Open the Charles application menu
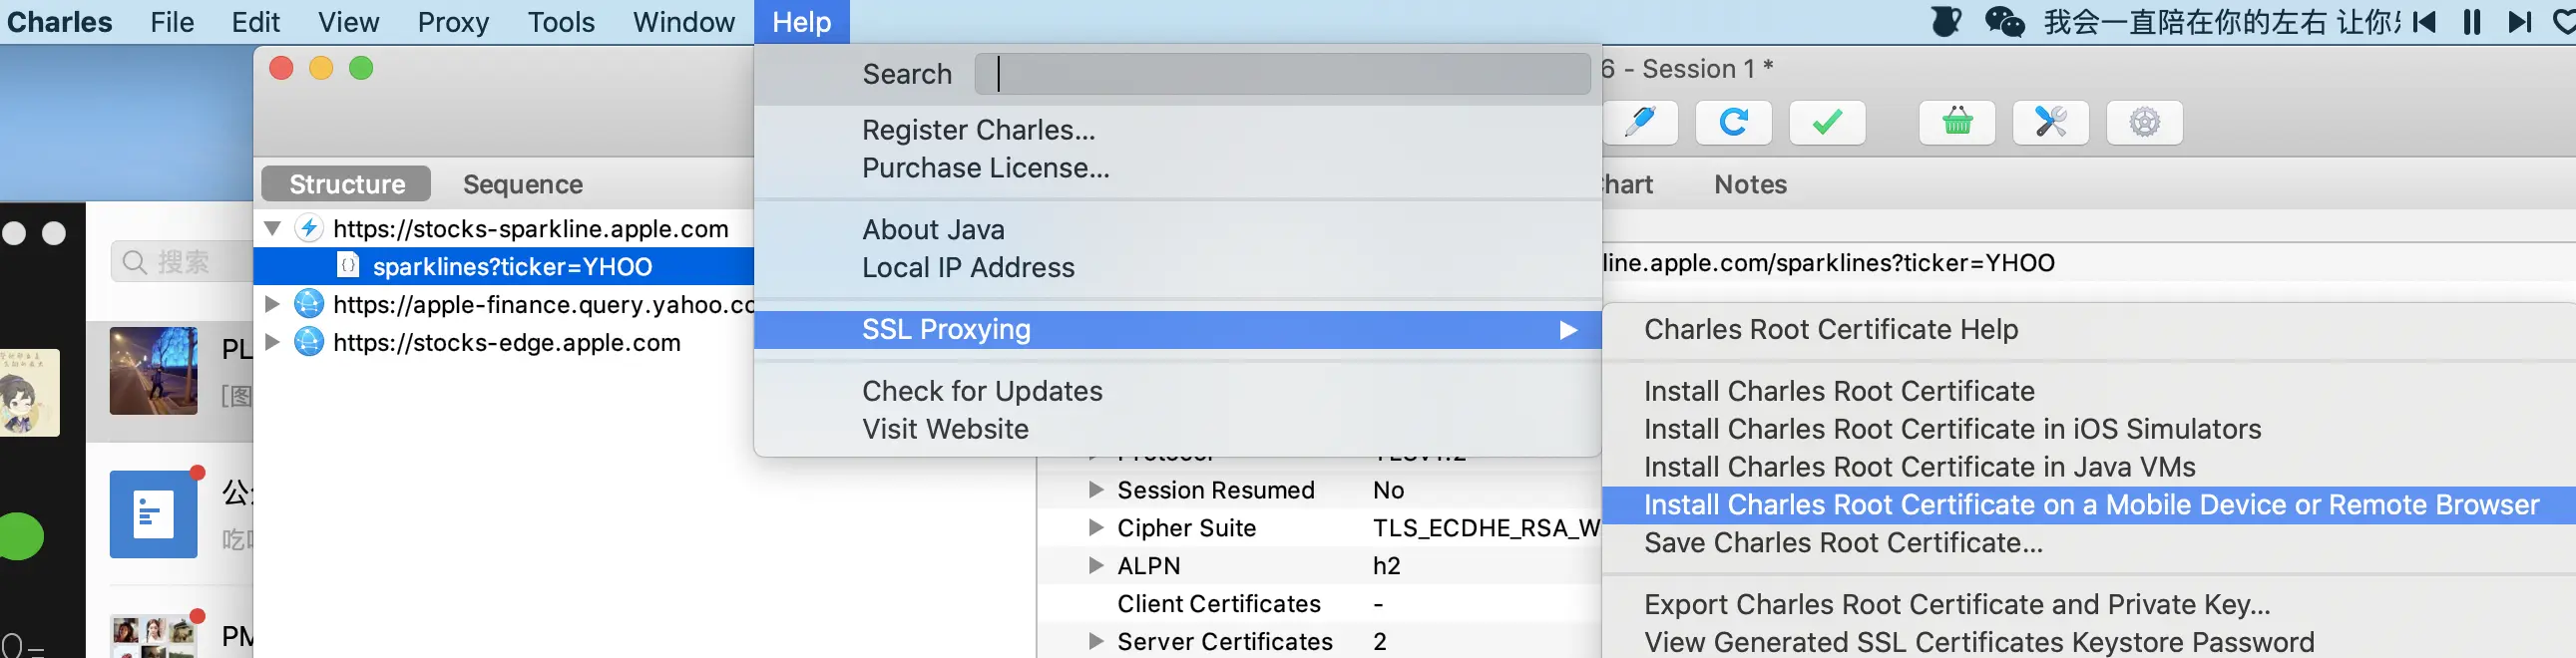Image resolution: width=2576 pixels, height=658 pixels. click(x=59, y=21)
